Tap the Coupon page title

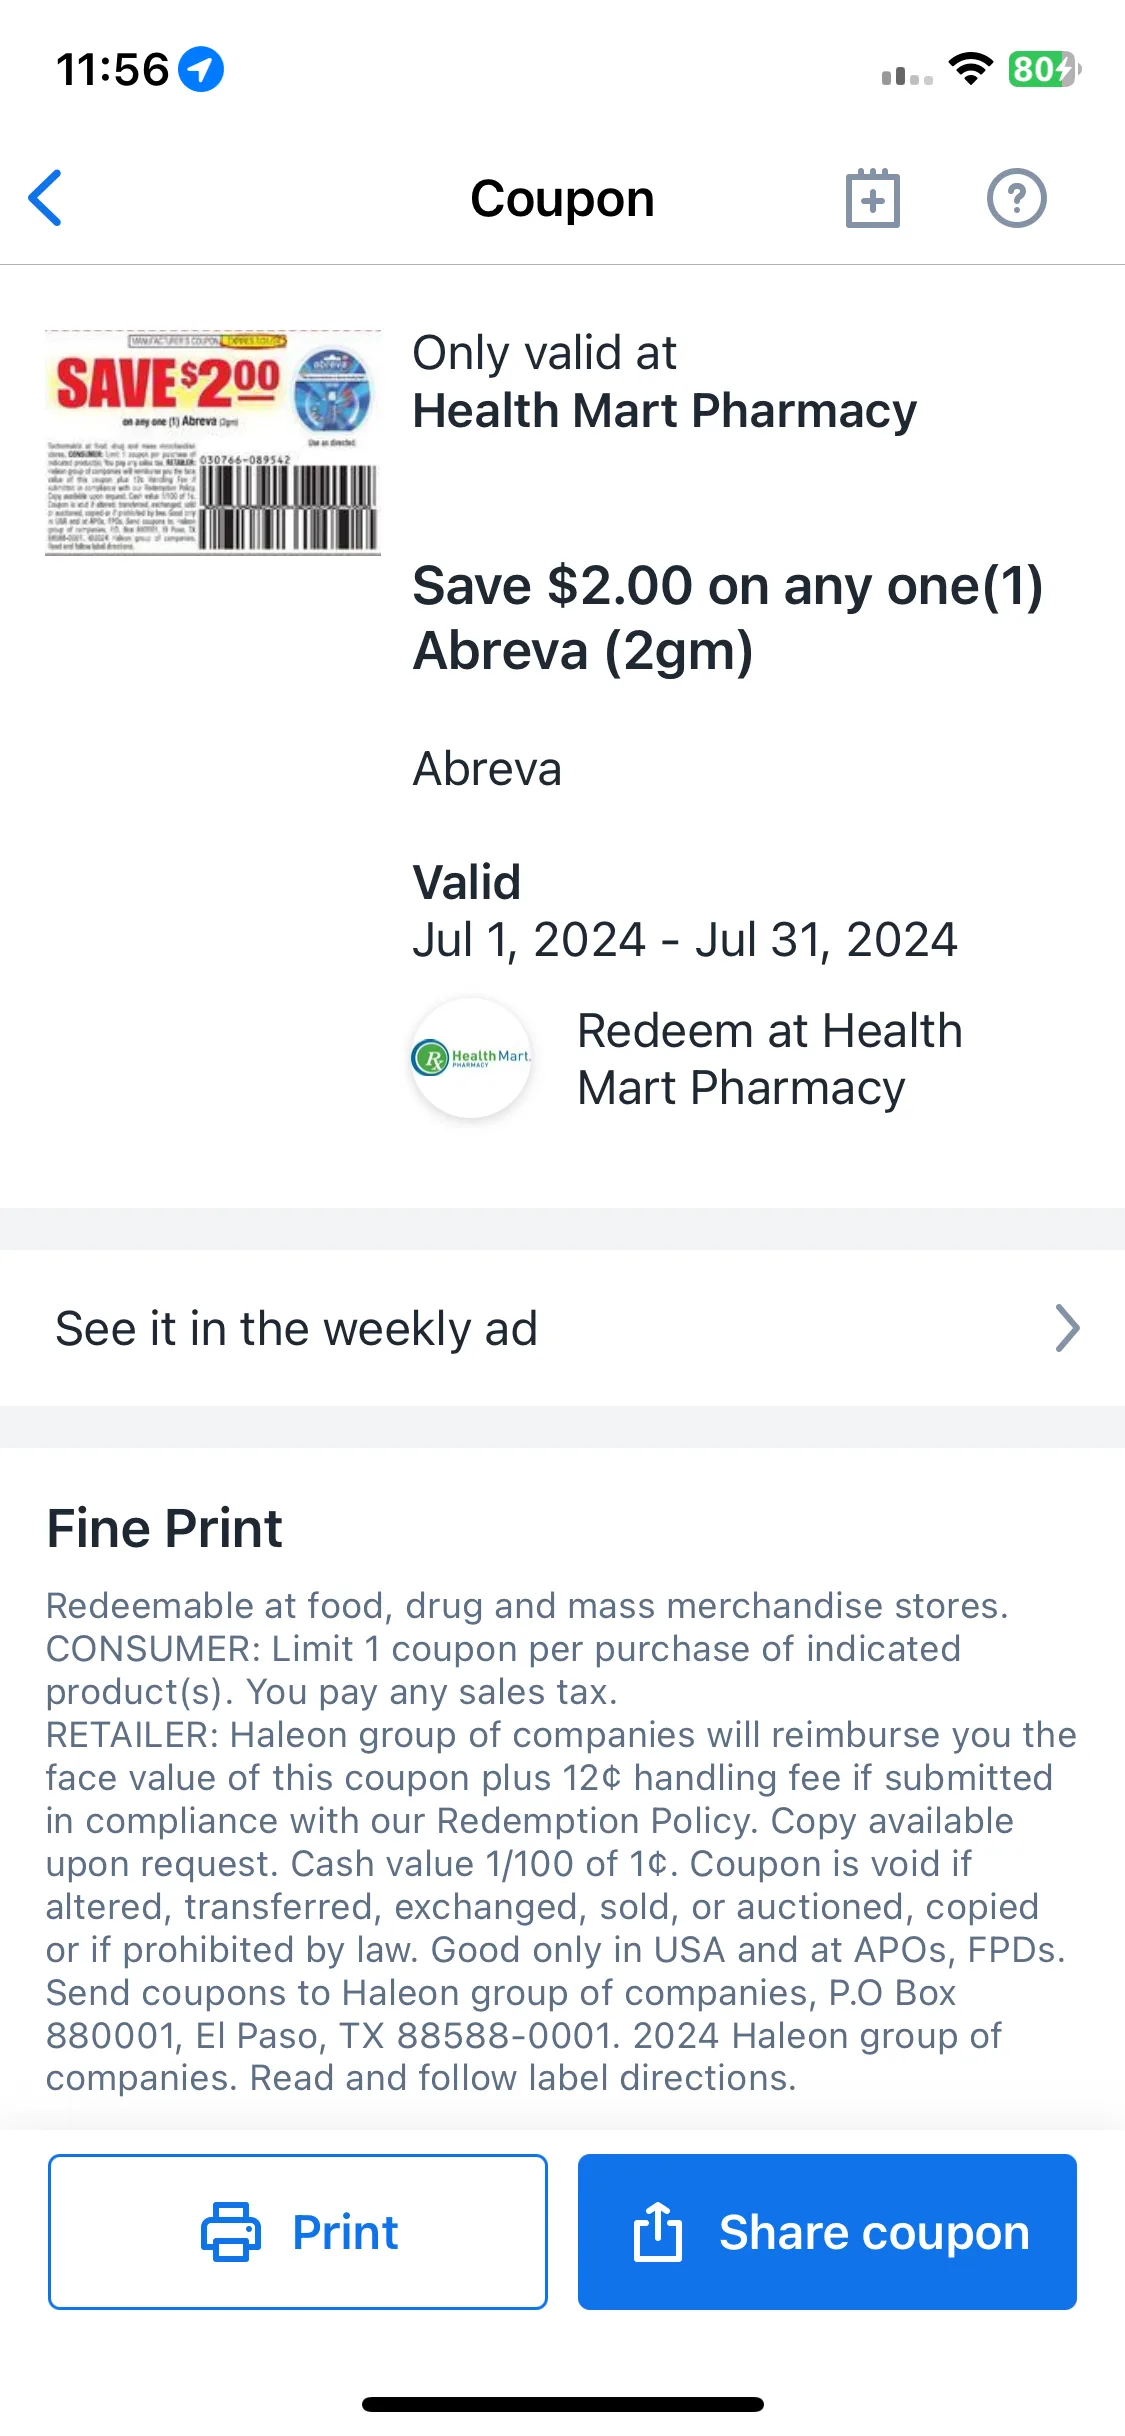562,198
